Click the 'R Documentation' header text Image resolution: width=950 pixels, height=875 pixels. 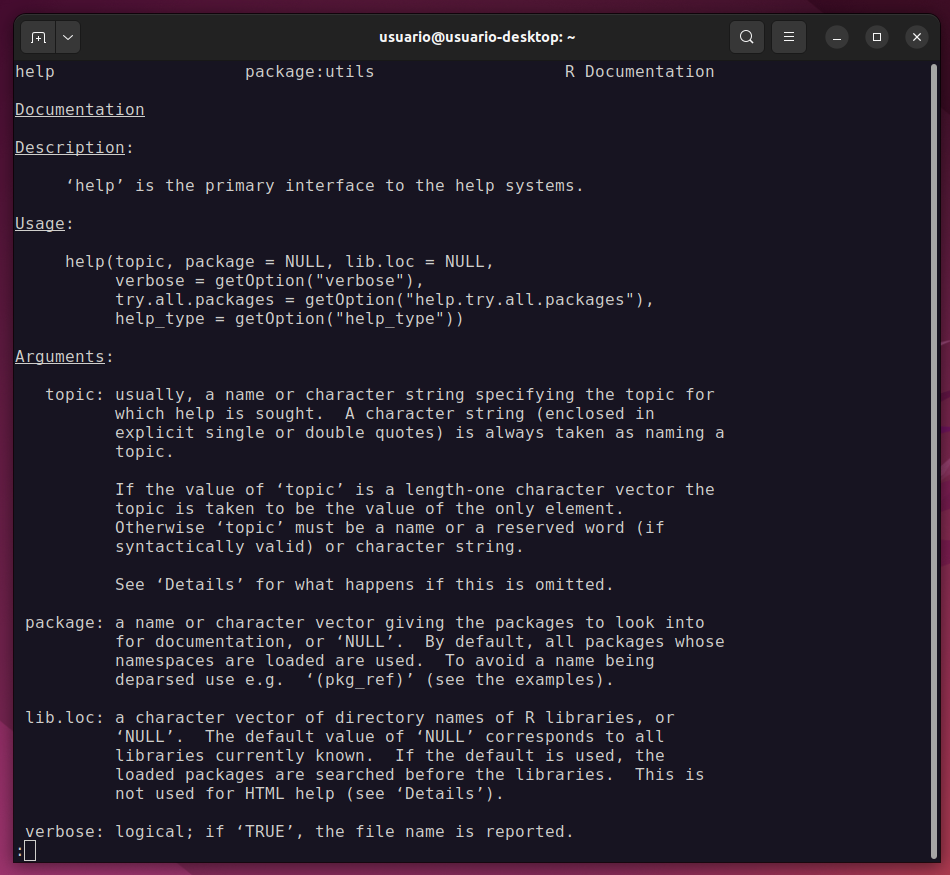(x=639, y=72)
